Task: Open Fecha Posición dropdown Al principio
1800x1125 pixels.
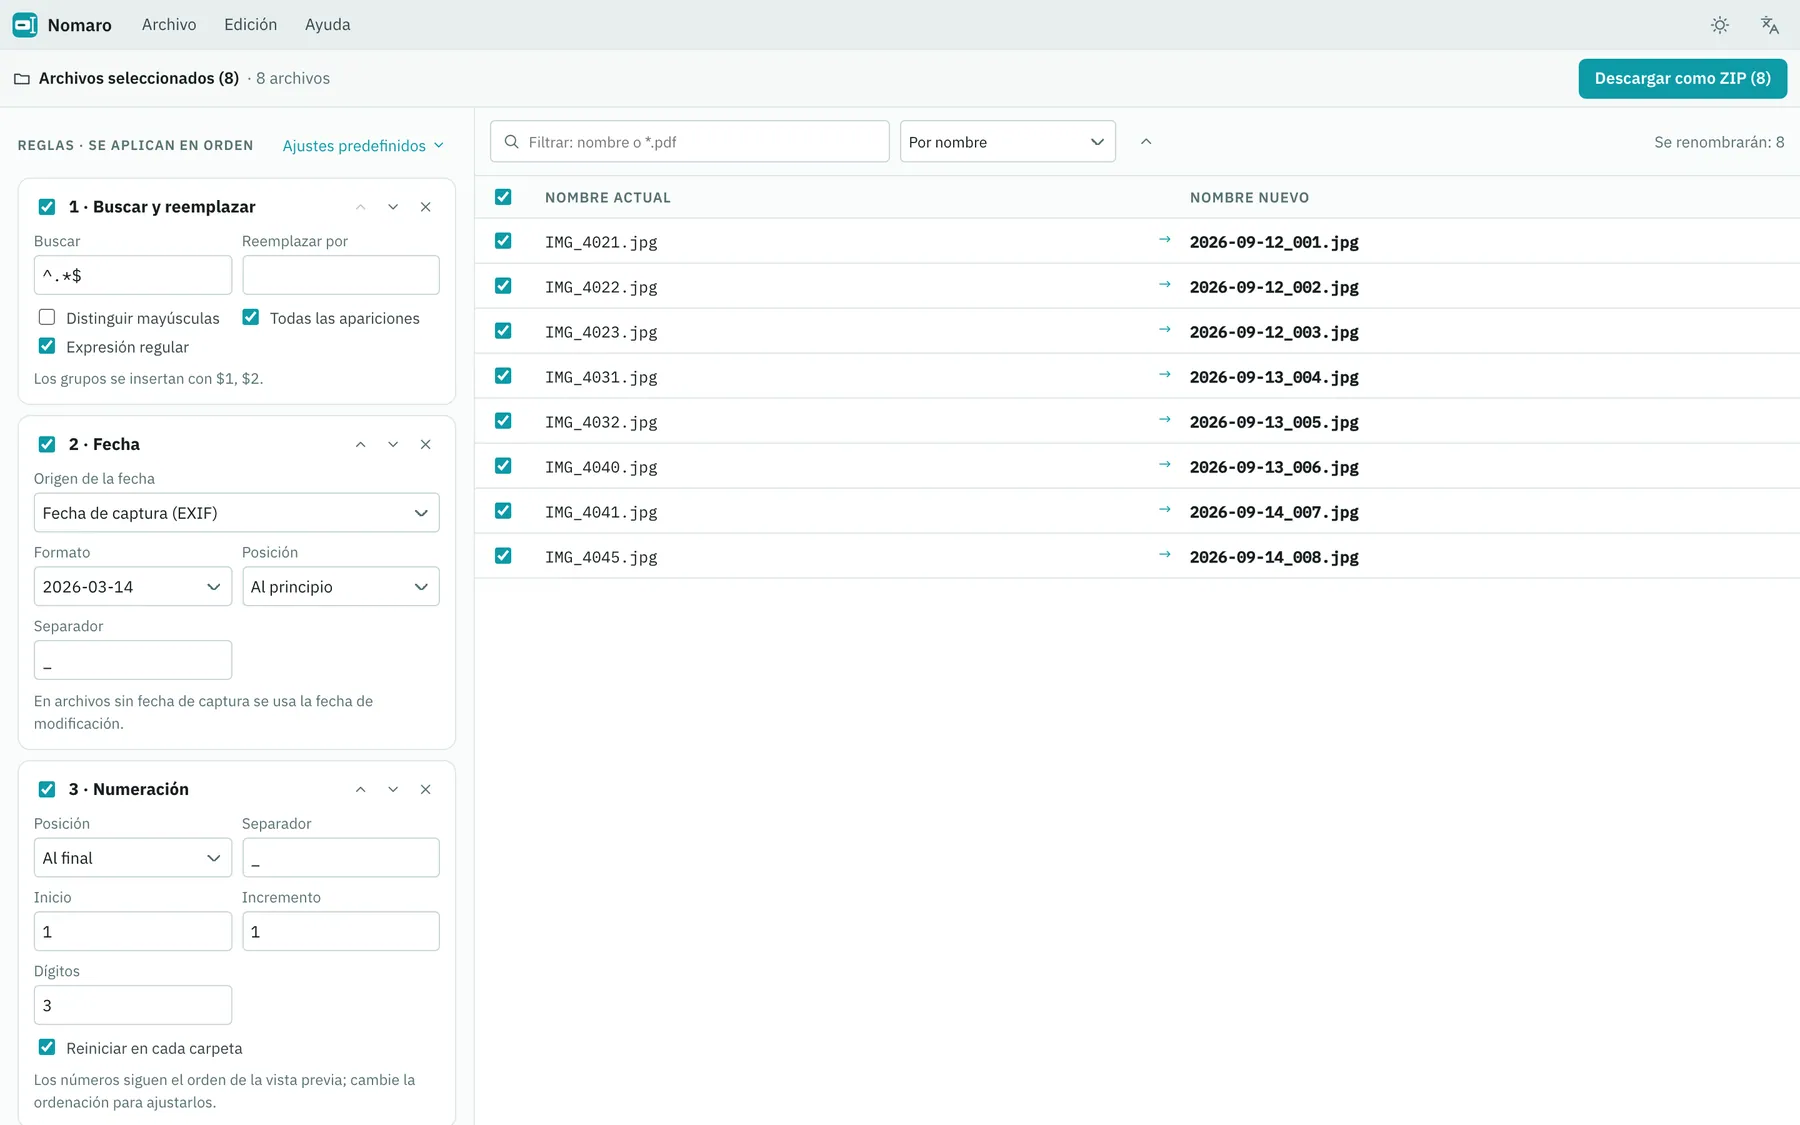Action: (x=341, y=587)
